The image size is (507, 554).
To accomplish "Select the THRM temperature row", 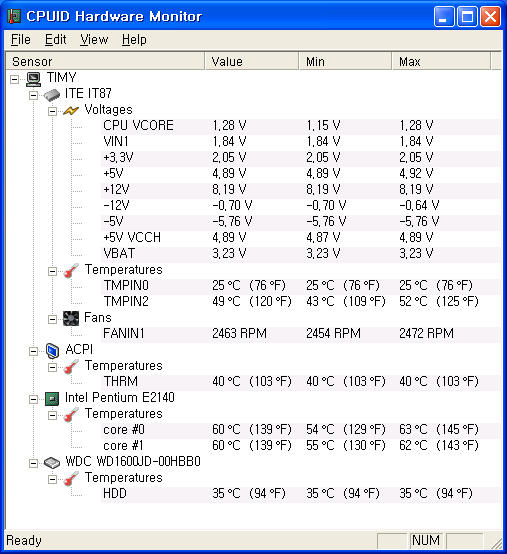I will click(301, 382).
